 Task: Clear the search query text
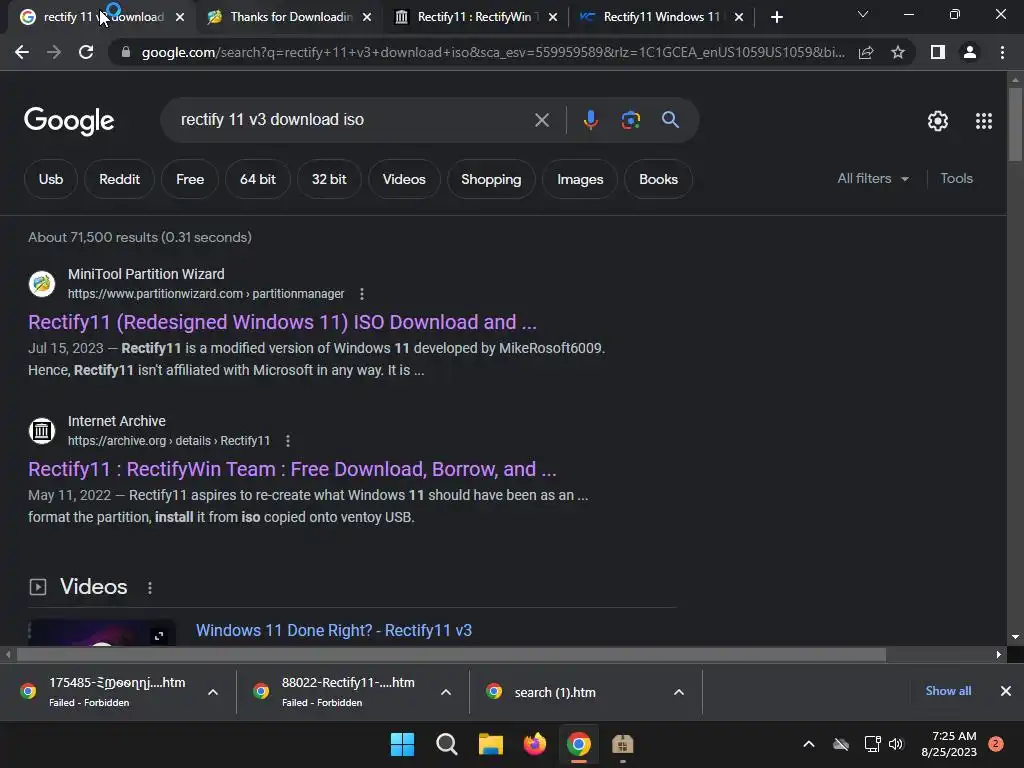click(x=541, y=120)
